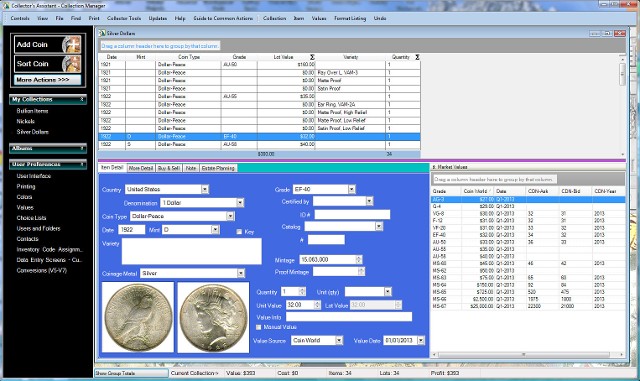Click the More Actions >>> button

click(48, 80)
